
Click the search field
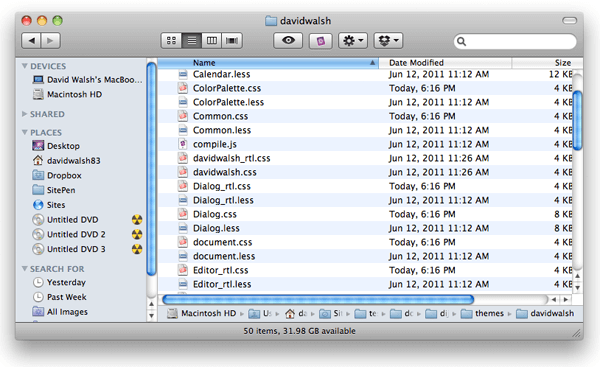(x=515, y=41)
